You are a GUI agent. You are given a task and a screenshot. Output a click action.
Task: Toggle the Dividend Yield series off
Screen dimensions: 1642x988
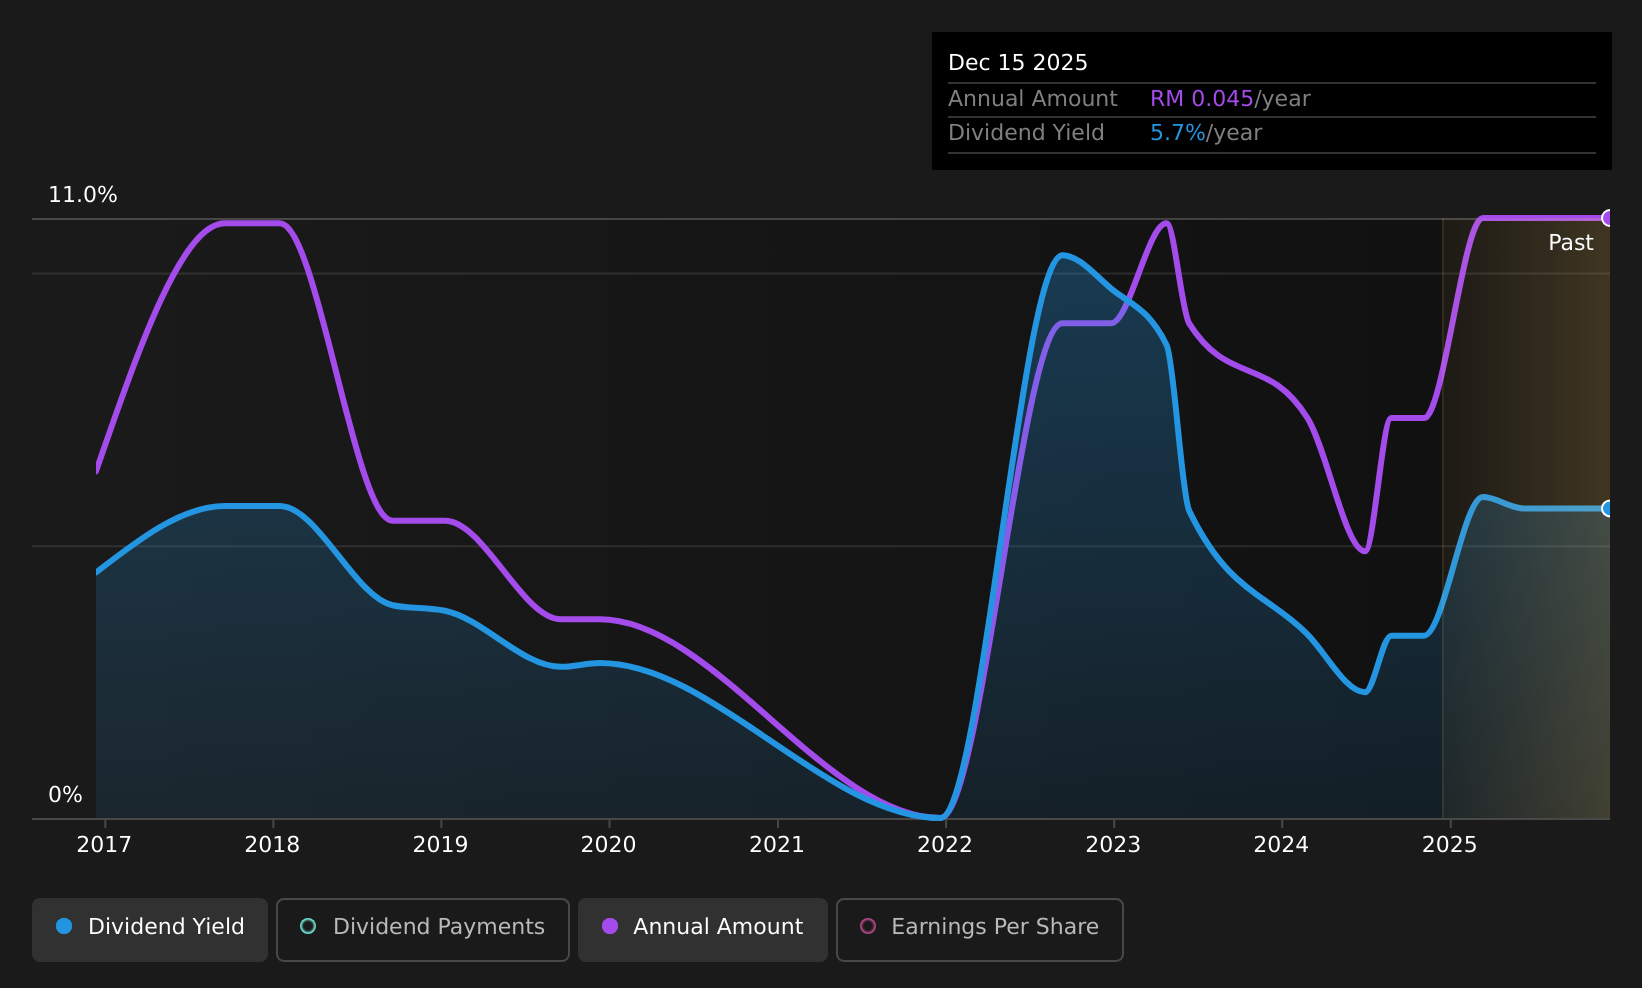click(x=150, y=929)
